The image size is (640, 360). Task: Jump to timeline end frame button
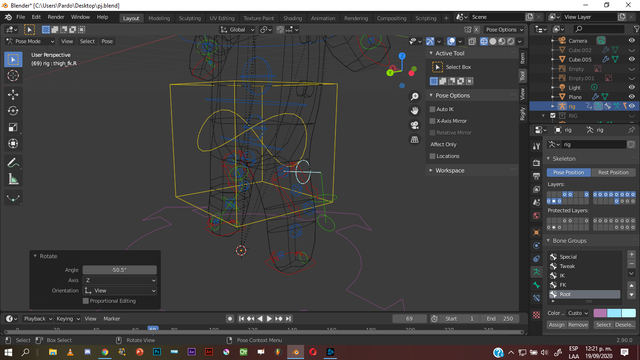288,319
